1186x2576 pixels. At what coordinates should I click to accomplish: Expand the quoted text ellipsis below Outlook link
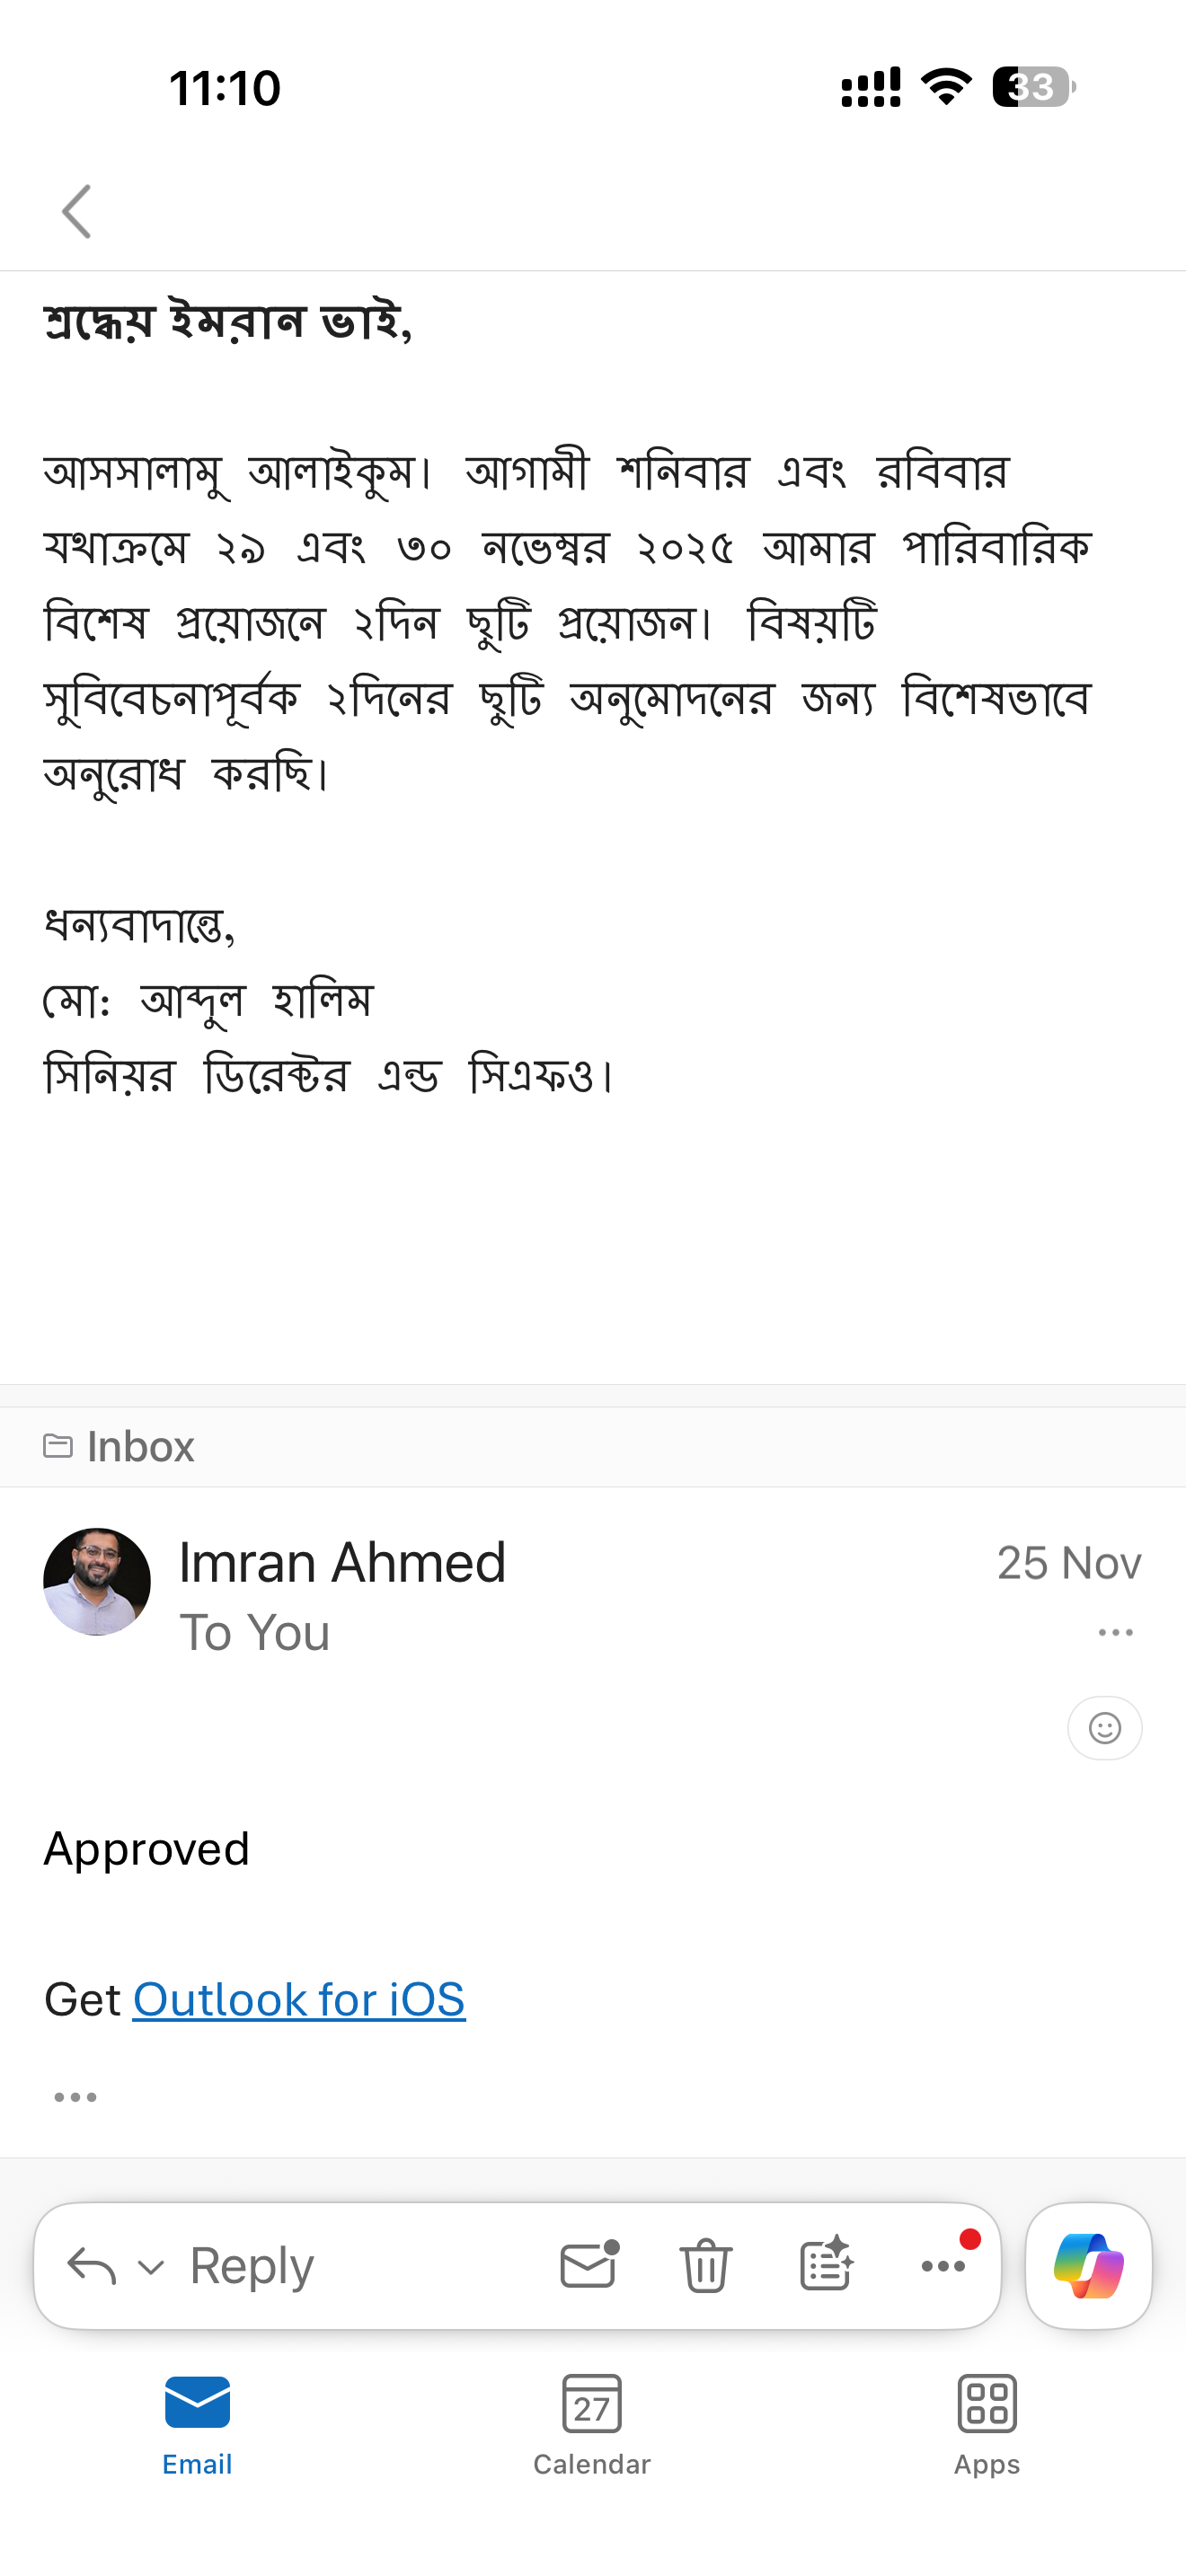[x=76, y=2097]
